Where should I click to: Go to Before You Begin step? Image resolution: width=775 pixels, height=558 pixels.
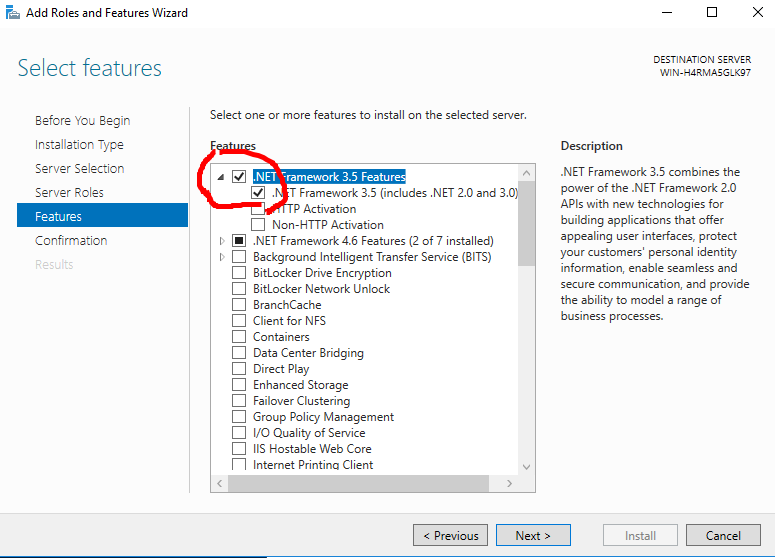click(x=83, y=121)
